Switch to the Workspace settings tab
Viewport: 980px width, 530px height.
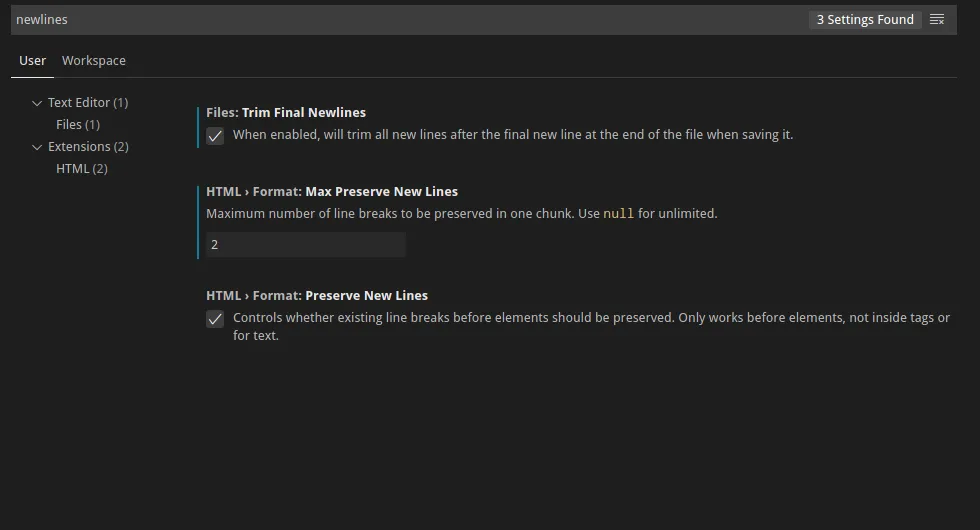click(94, 61)
